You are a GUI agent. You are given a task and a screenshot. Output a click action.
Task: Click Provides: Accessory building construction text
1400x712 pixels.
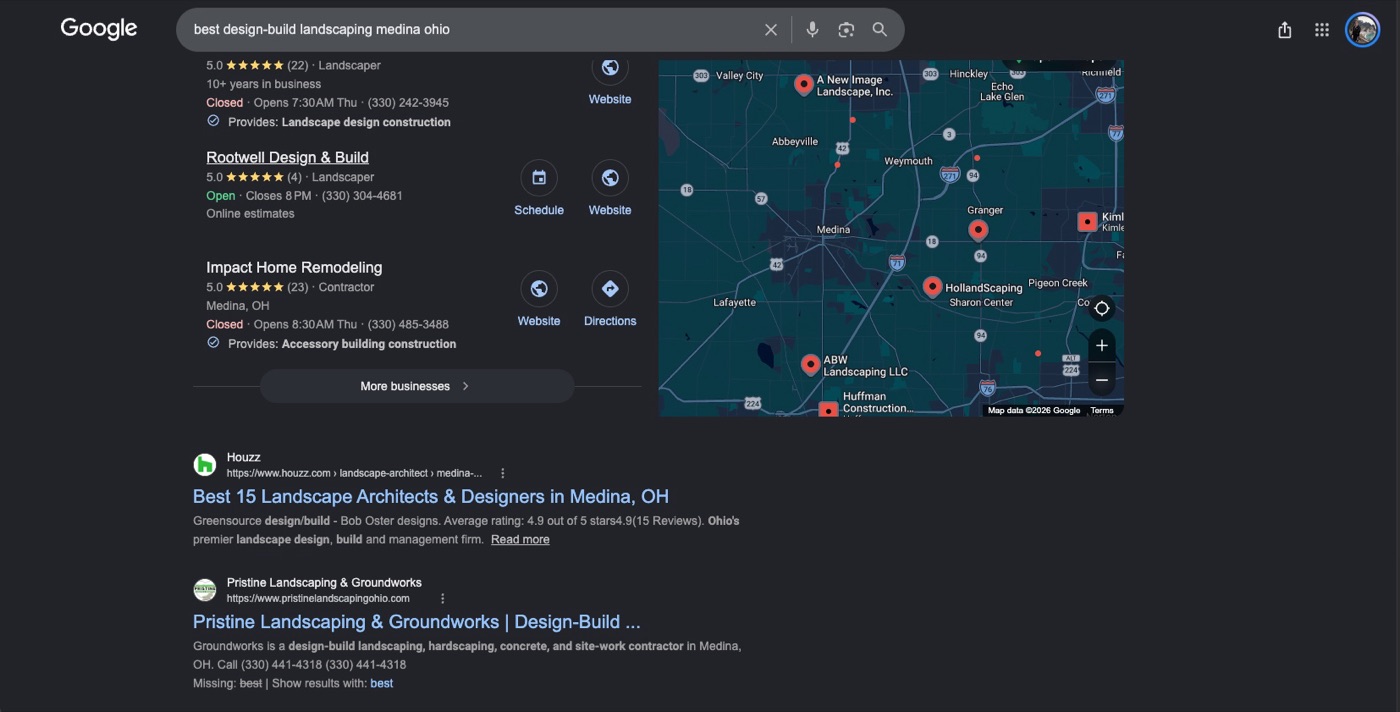coord(342,344)
